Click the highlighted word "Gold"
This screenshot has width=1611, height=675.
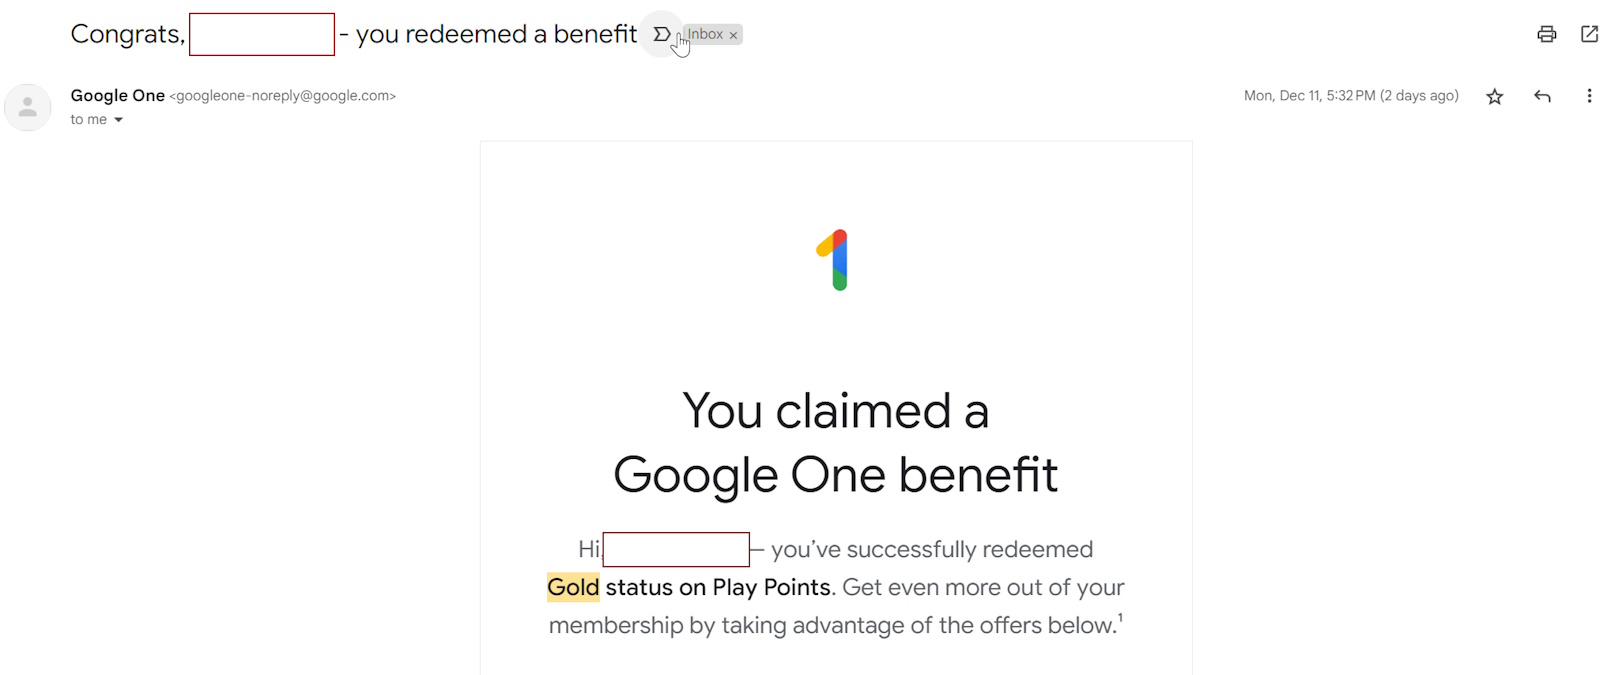click(x=573, y=588)
